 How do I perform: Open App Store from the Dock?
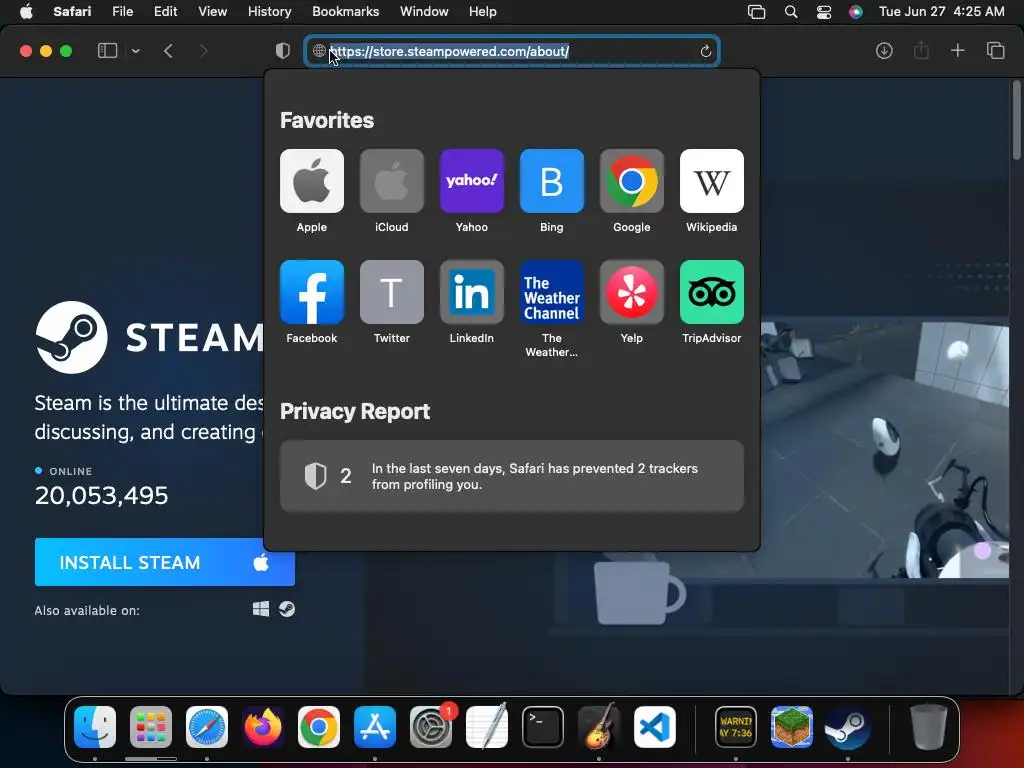pyautogui.click(x=375, y=727)
